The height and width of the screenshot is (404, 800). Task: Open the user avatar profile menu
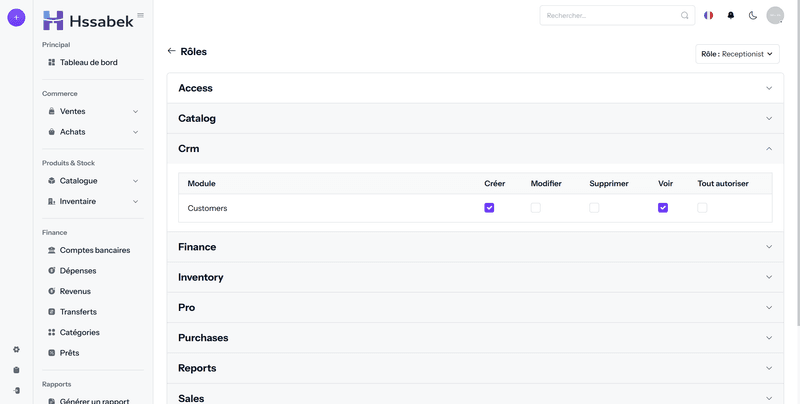[775, 16]
